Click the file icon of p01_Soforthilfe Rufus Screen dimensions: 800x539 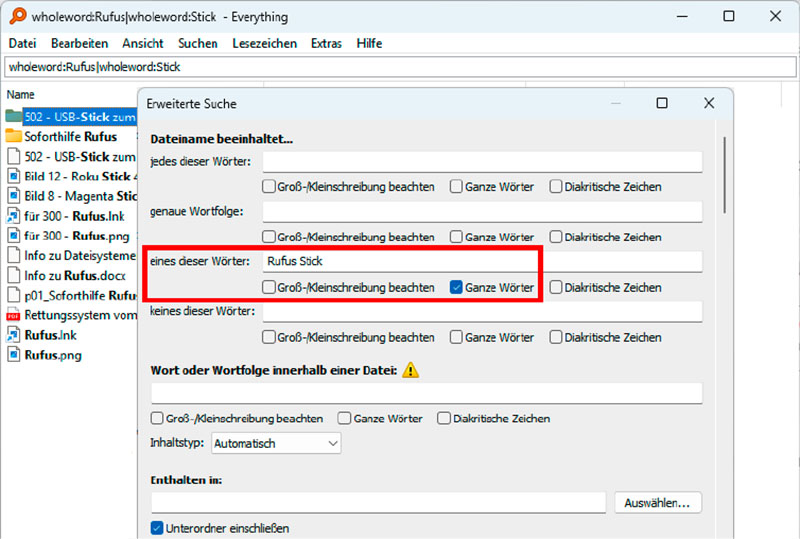(14, 295)
